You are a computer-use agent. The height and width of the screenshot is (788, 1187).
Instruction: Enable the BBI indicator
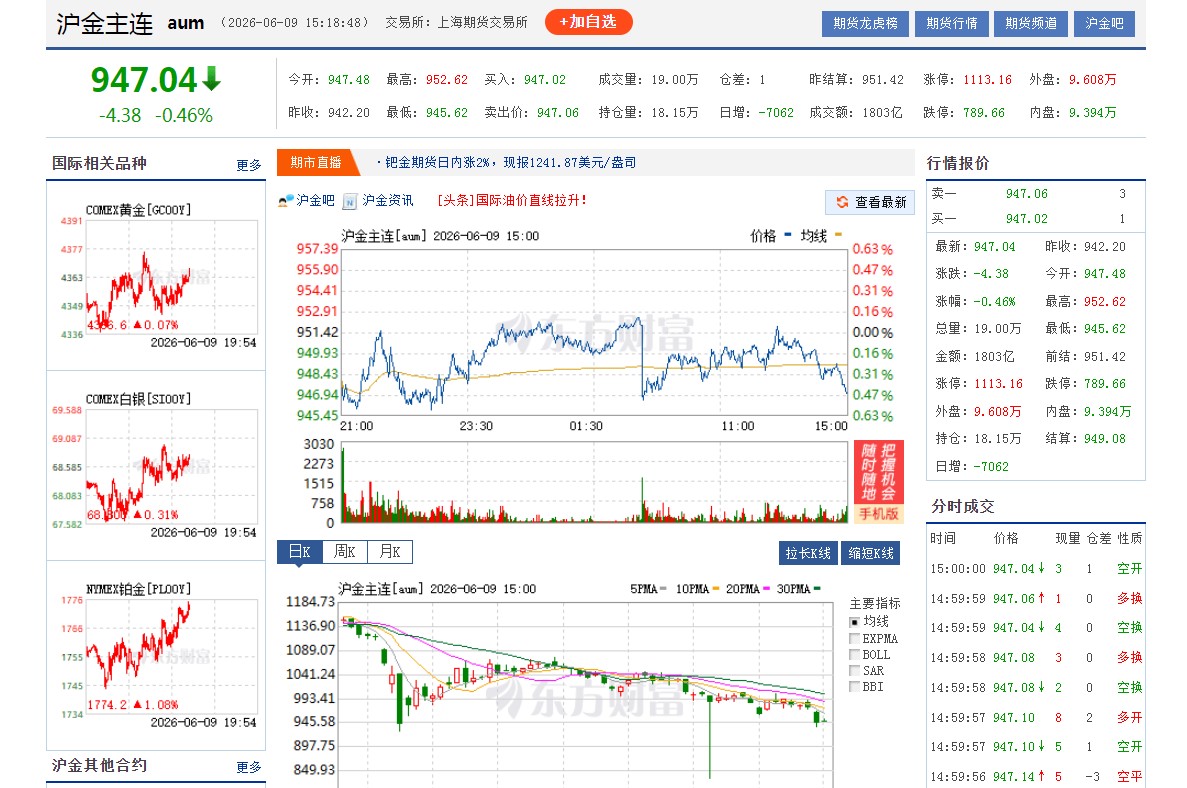coord(855,687)
